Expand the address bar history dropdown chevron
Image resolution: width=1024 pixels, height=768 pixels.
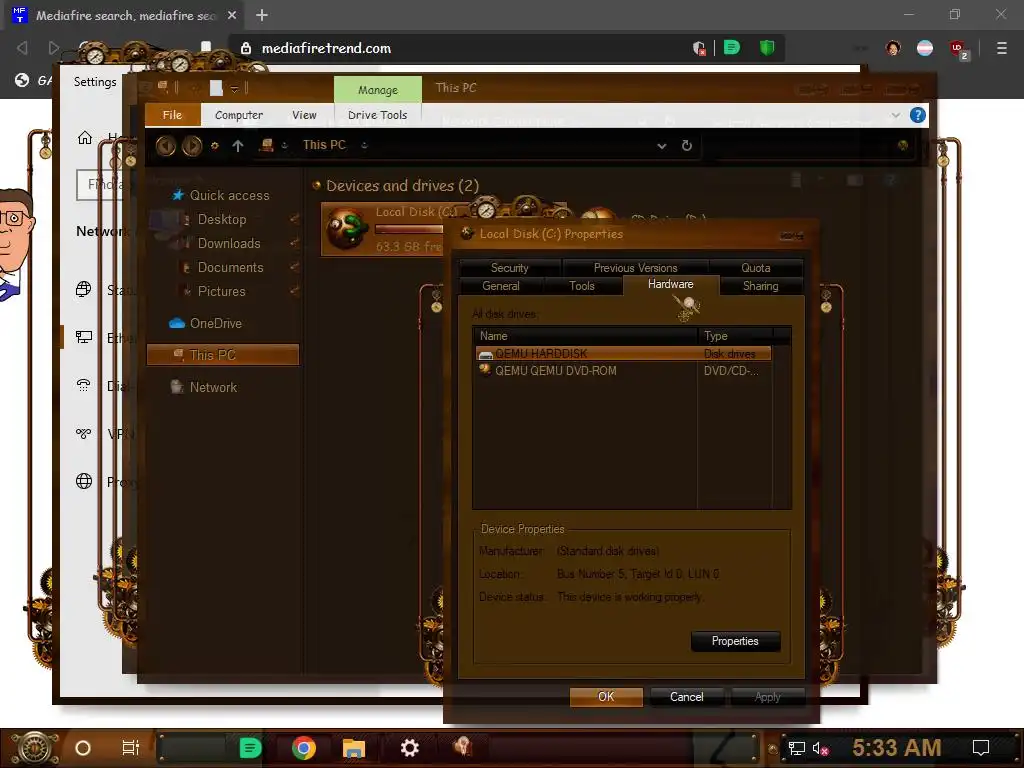pos(662,146)
